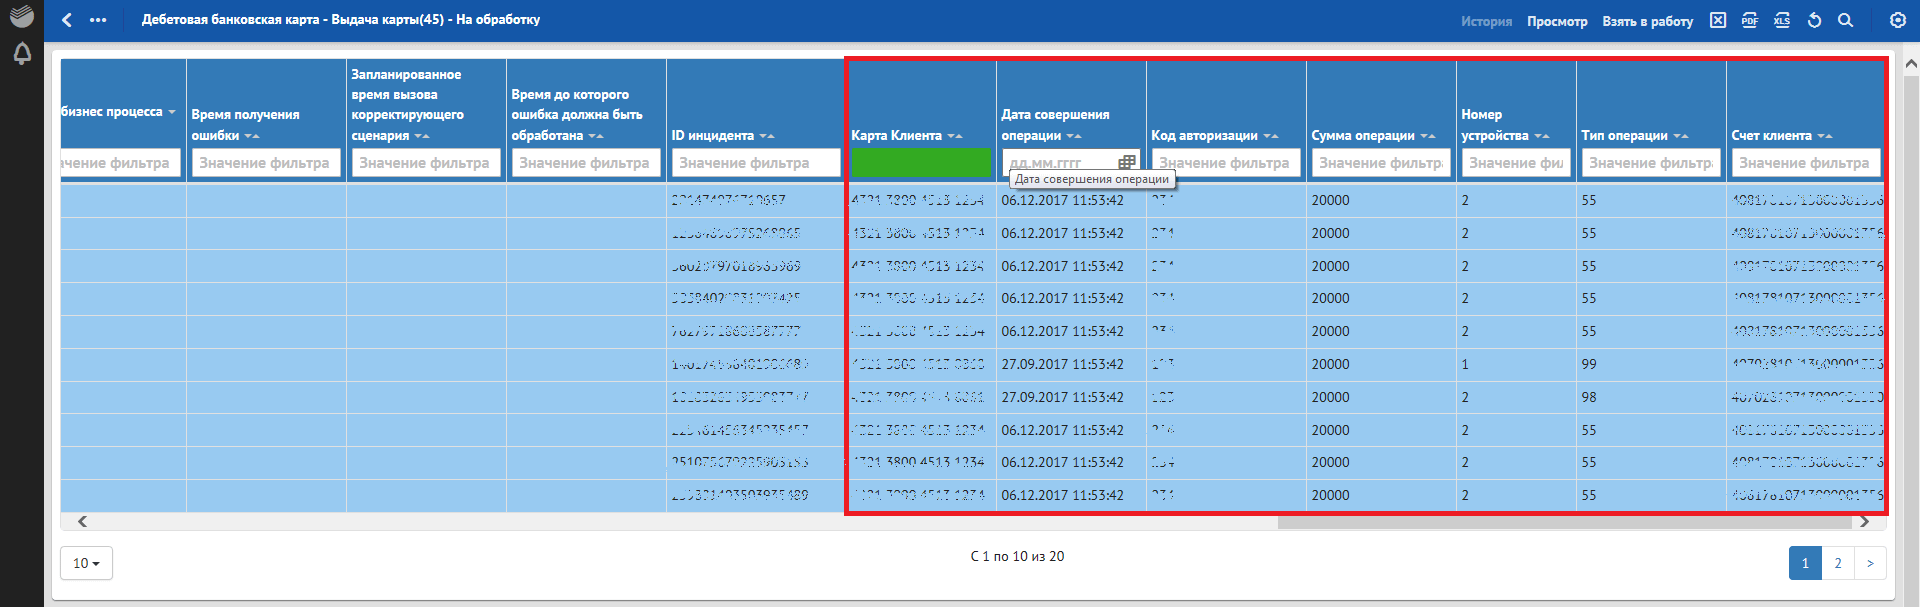Toggle sort on "ID инцидента" column
This screenshot has height=607, width=1920.
(x=767, y=136)
